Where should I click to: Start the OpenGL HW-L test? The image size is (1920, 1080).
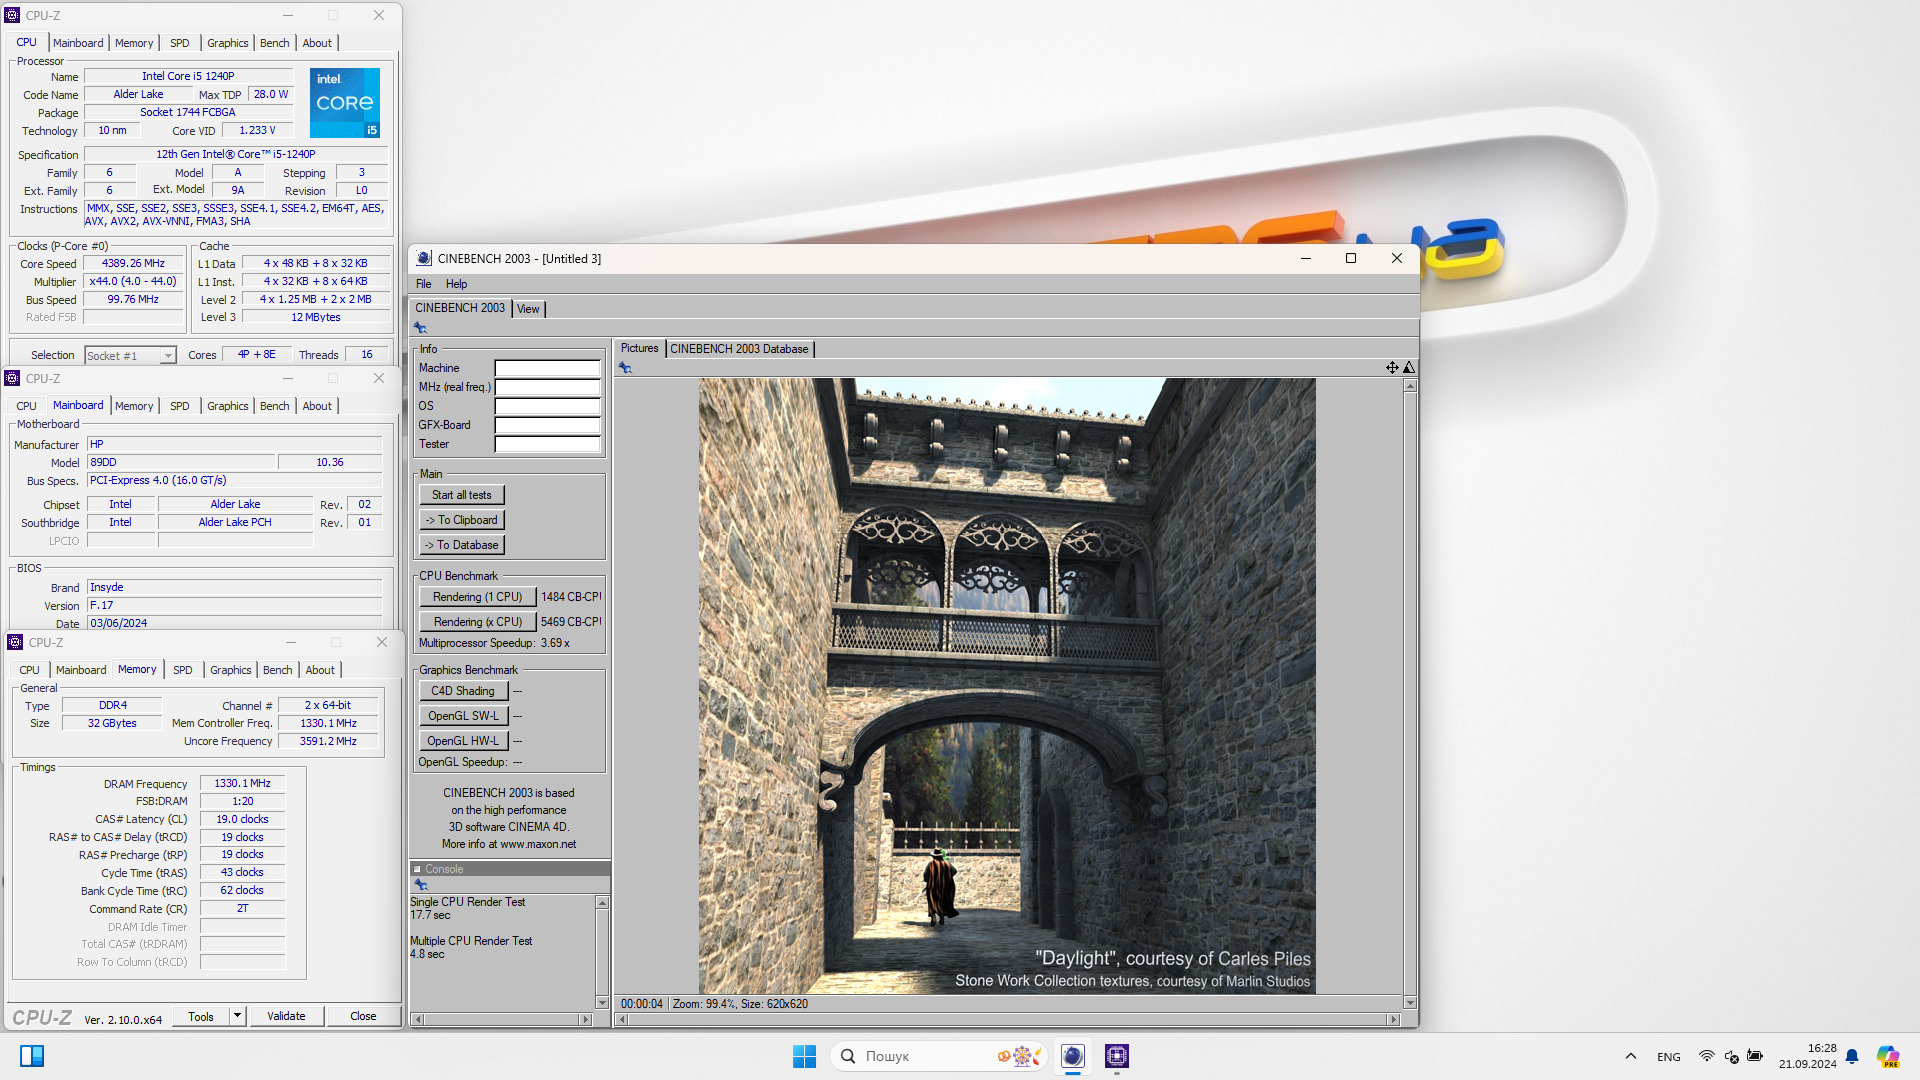pyautogui.click(x=464, y=741)
